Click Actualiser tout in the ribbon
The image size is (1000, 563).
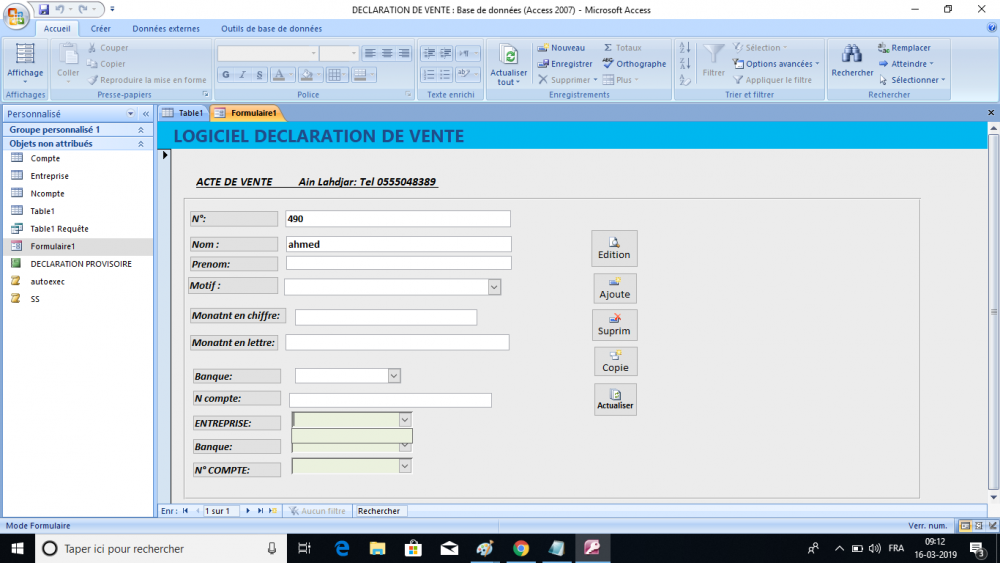[x=508, y=64]
